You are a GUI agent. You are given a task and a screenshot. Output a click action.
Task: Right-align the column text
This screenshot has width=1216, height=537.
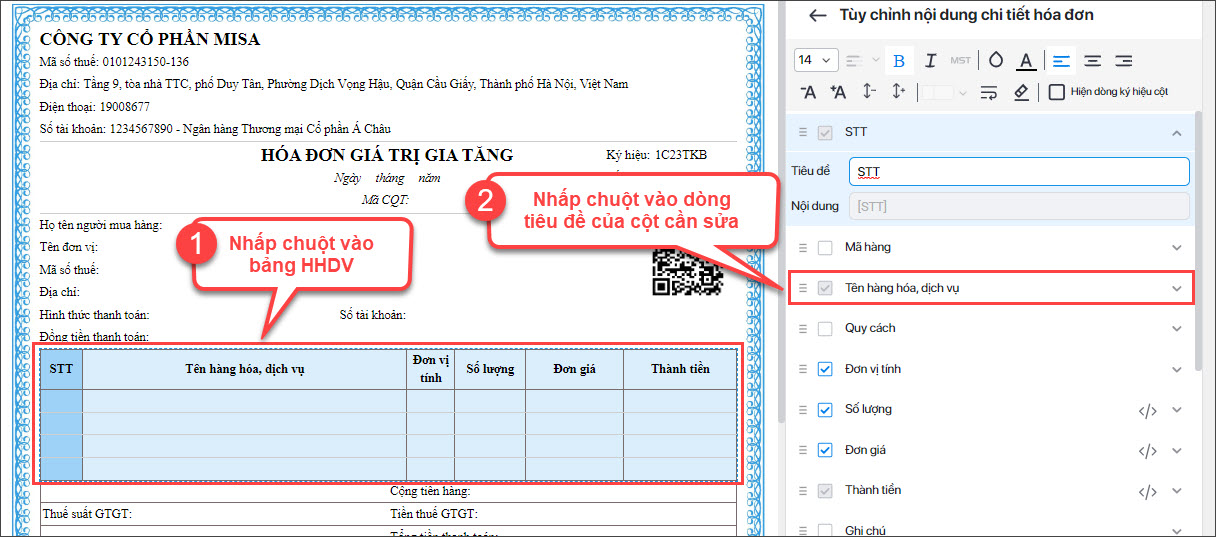pos(1123,61)
